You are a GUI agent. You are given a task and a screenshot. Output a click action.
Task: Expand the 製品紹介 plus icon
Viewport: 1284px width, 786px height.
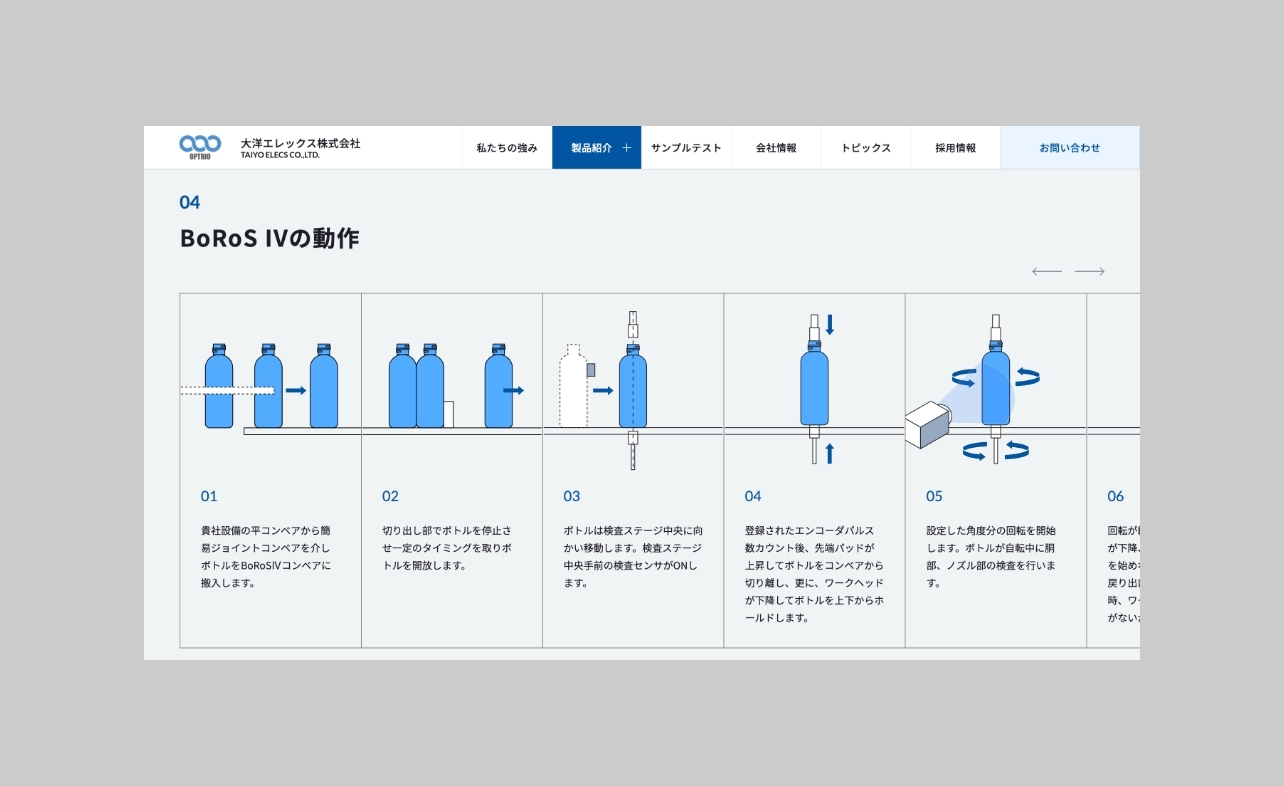pos(627,148)
